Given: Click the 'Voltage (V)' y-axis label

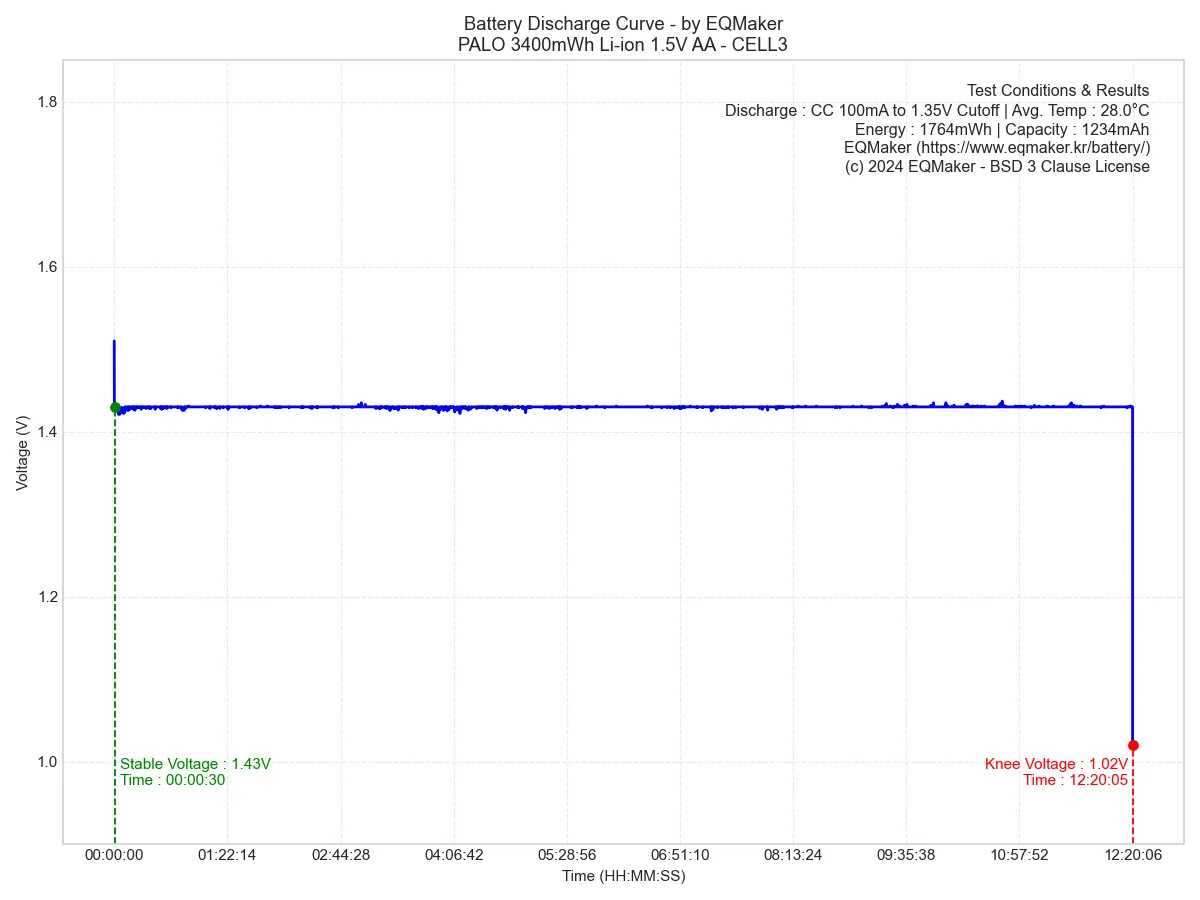Looking at the screenshot, I should click(23, 452).
